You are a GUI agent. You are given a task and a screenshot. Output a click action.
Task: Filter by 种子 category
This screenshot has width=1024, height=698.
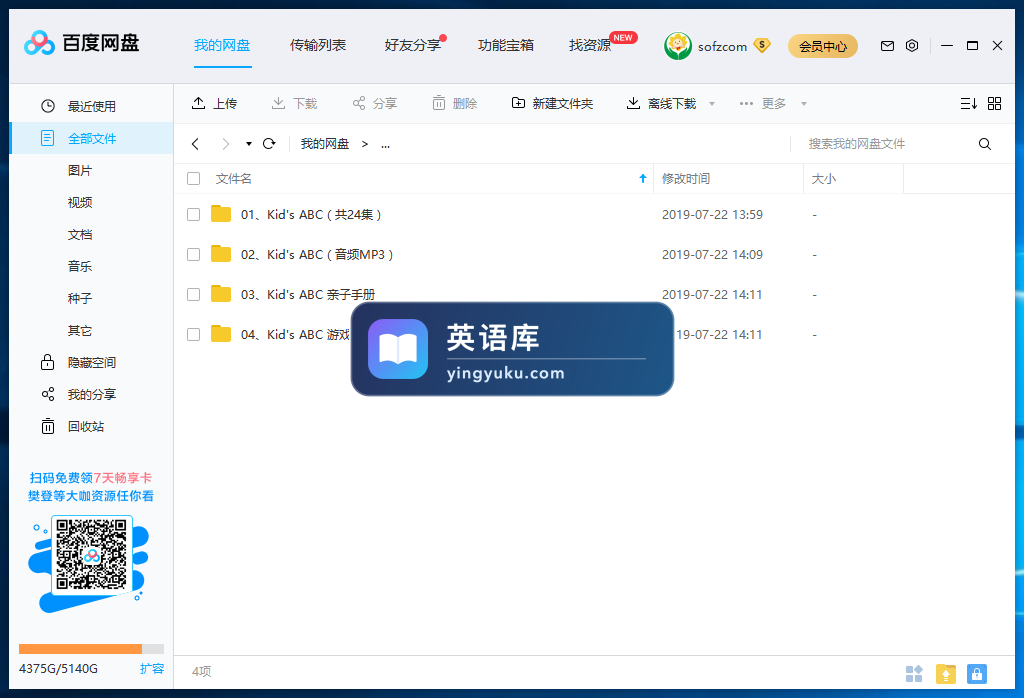[x=80, y=298]
